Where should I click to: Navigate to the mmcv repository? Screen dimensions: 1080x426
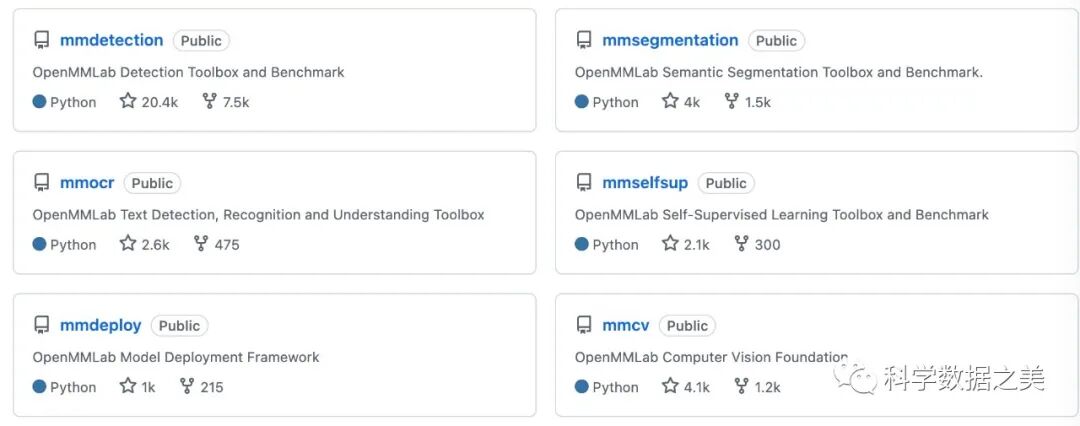coord(626,326)
